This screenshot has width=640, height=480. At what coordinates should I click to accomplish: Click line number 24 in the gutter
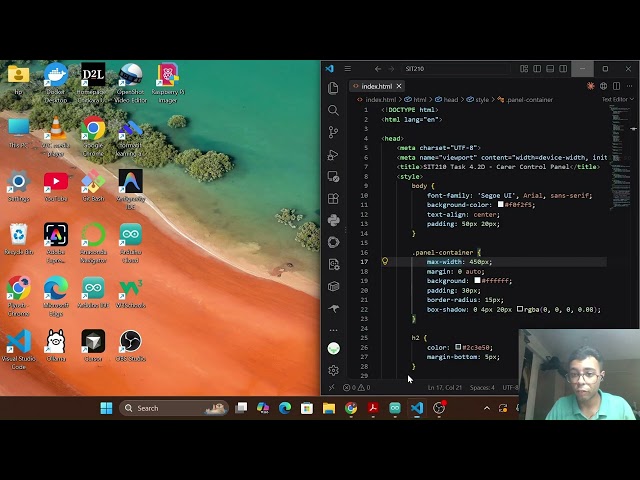[x=364, y=328]
